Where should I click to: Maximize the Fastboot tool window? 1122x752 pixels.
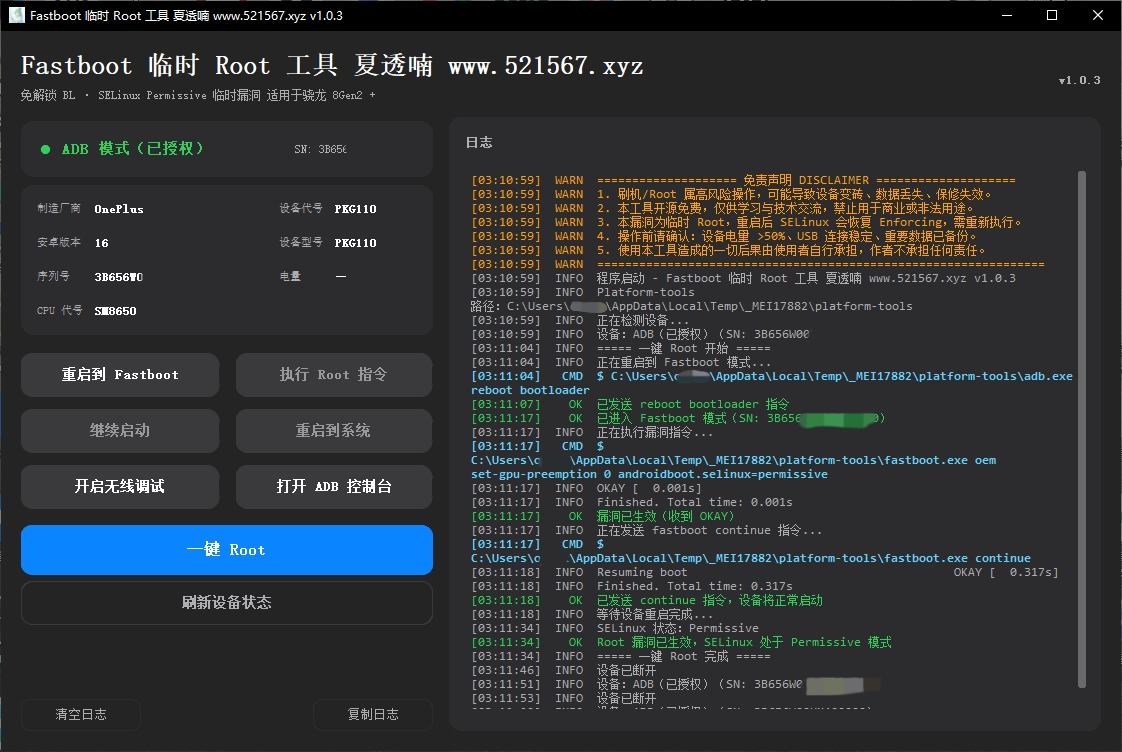pos(1052,15)
